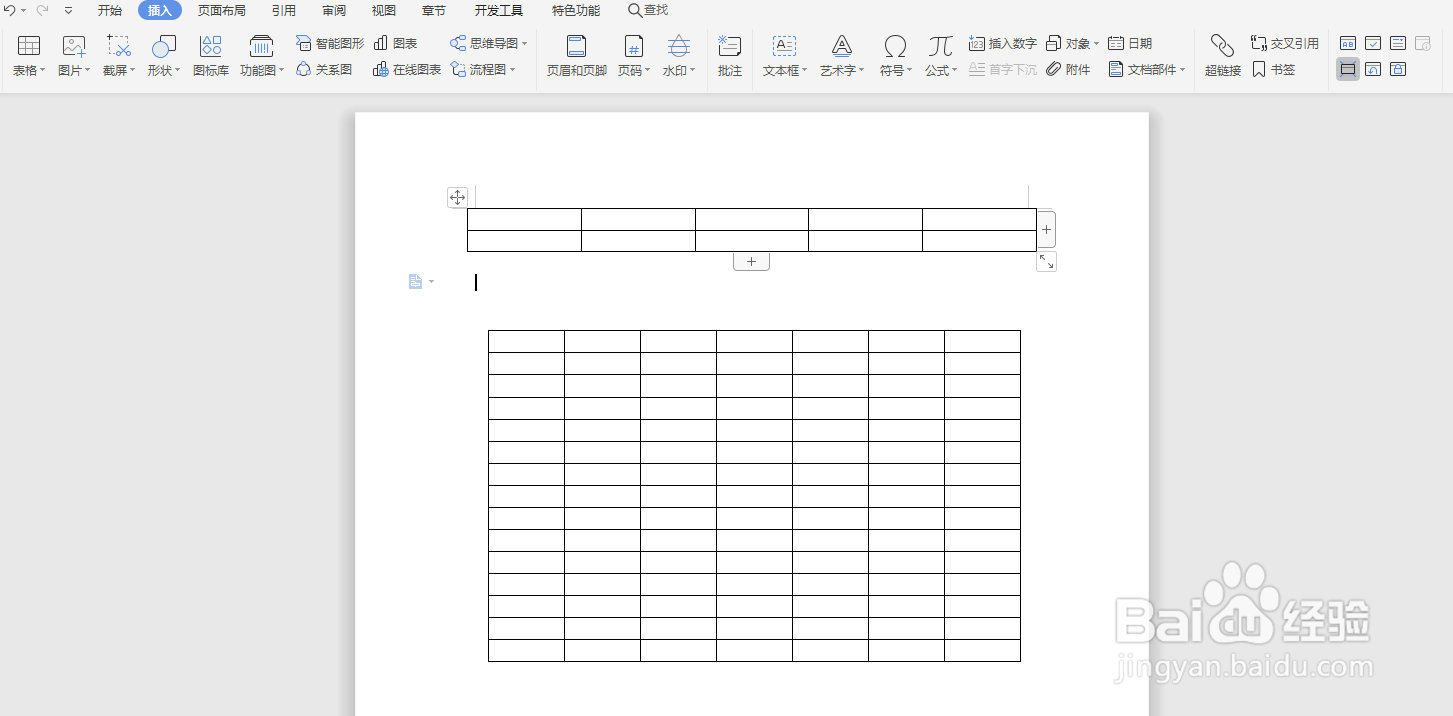Reset the form fields
Screen dimensions: 1453x716
pyautogui.click(x=1373, y=69)
